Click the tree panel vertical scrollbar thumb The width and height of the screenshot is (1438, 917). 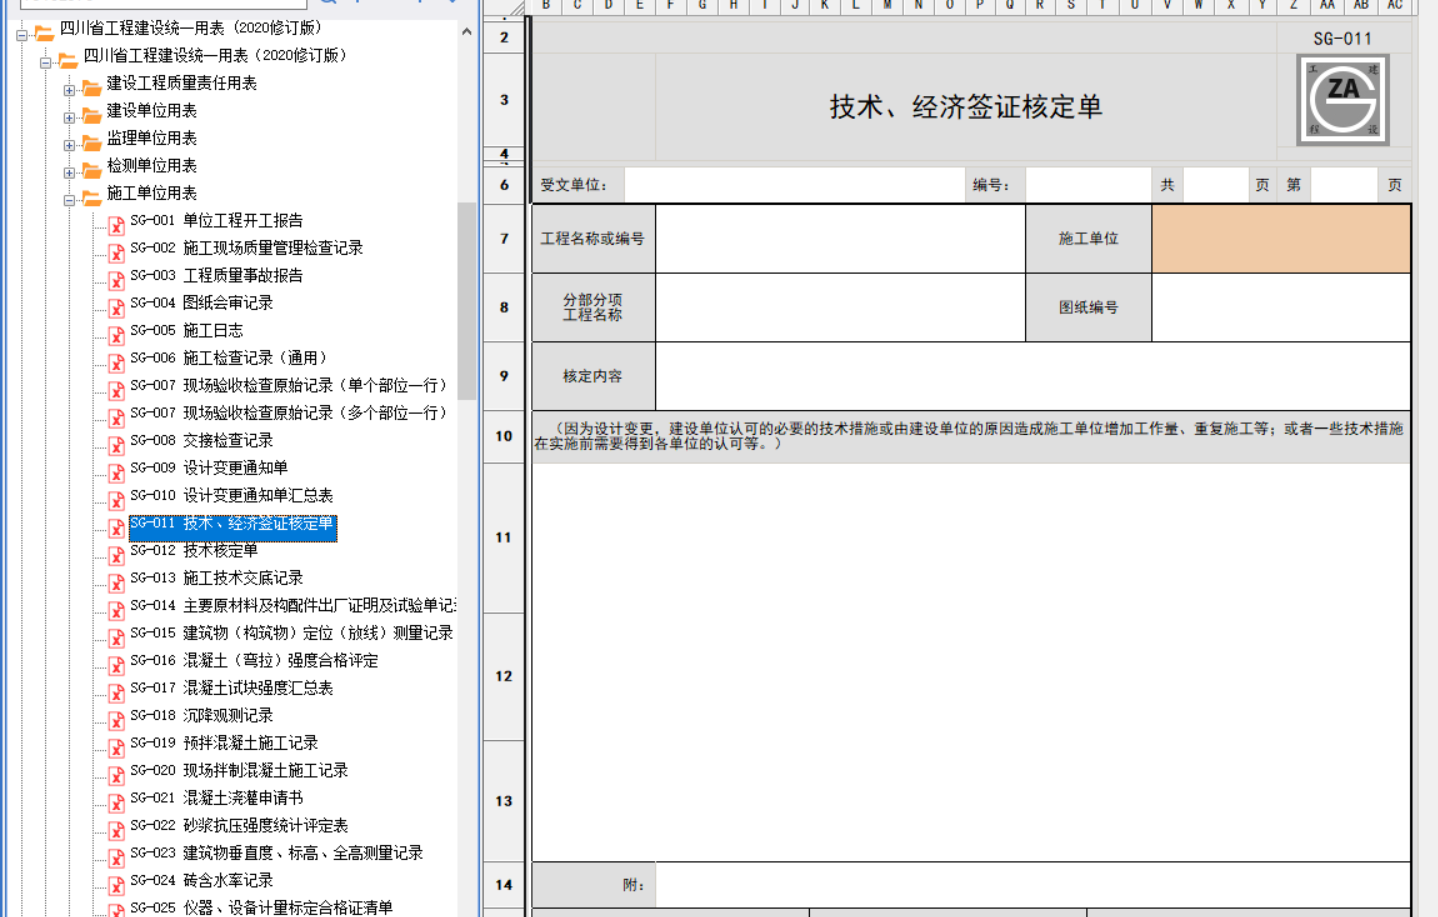(x=467, y=300)
